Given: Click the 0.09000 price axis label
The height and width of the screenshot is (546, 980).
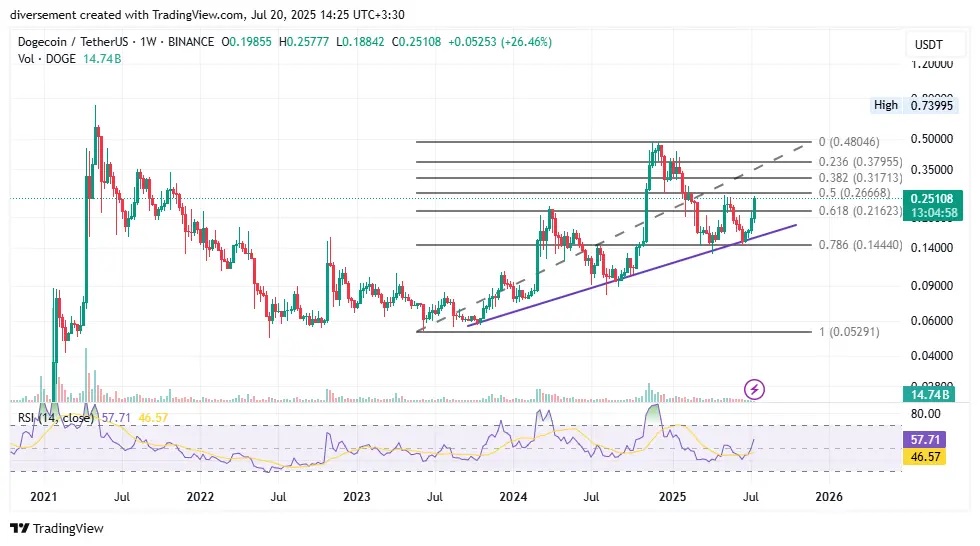Looking at the screenshot, I should pyautogui.click(x=931, y=285).
